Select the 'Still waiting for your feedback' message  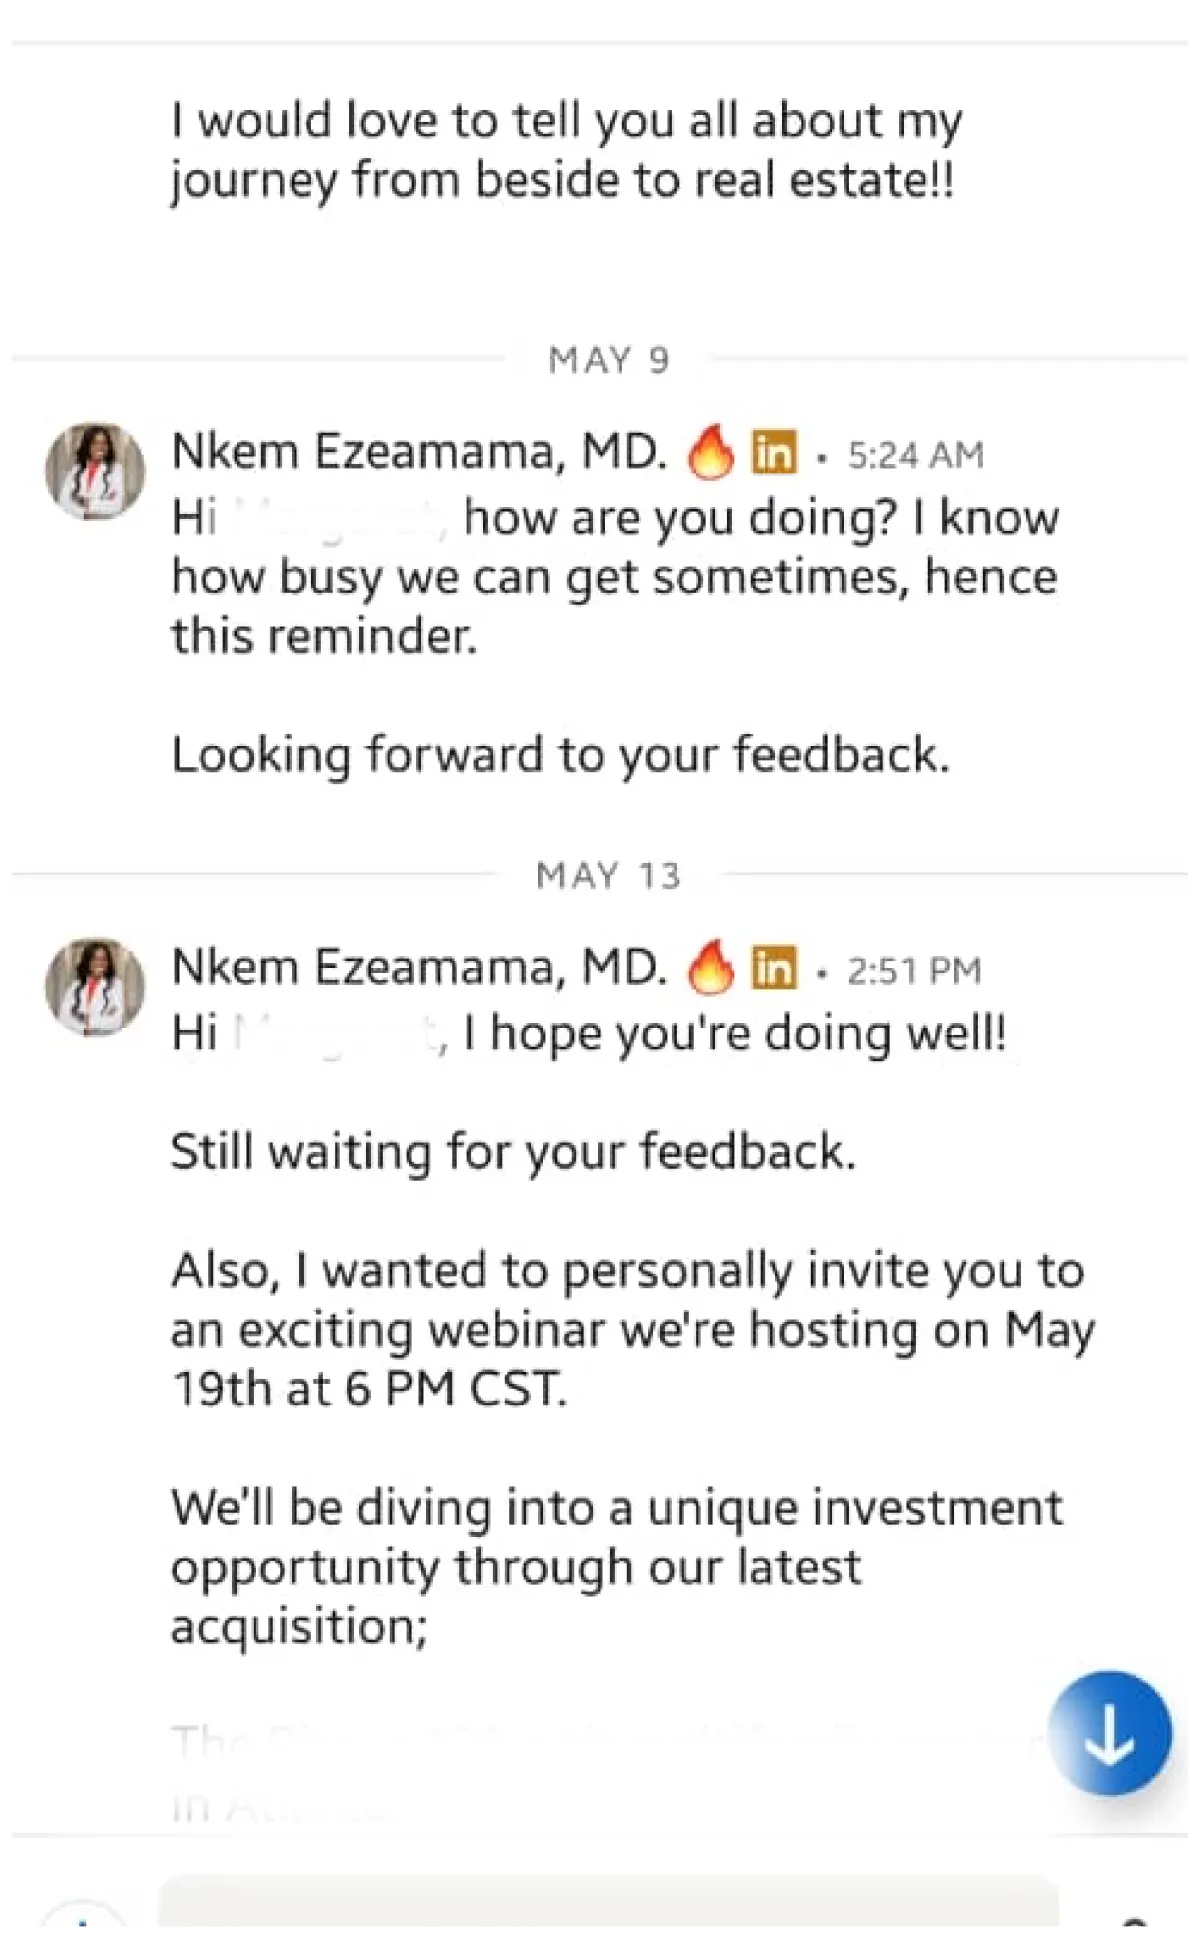pyautogui.click(x=513, y=1151)
